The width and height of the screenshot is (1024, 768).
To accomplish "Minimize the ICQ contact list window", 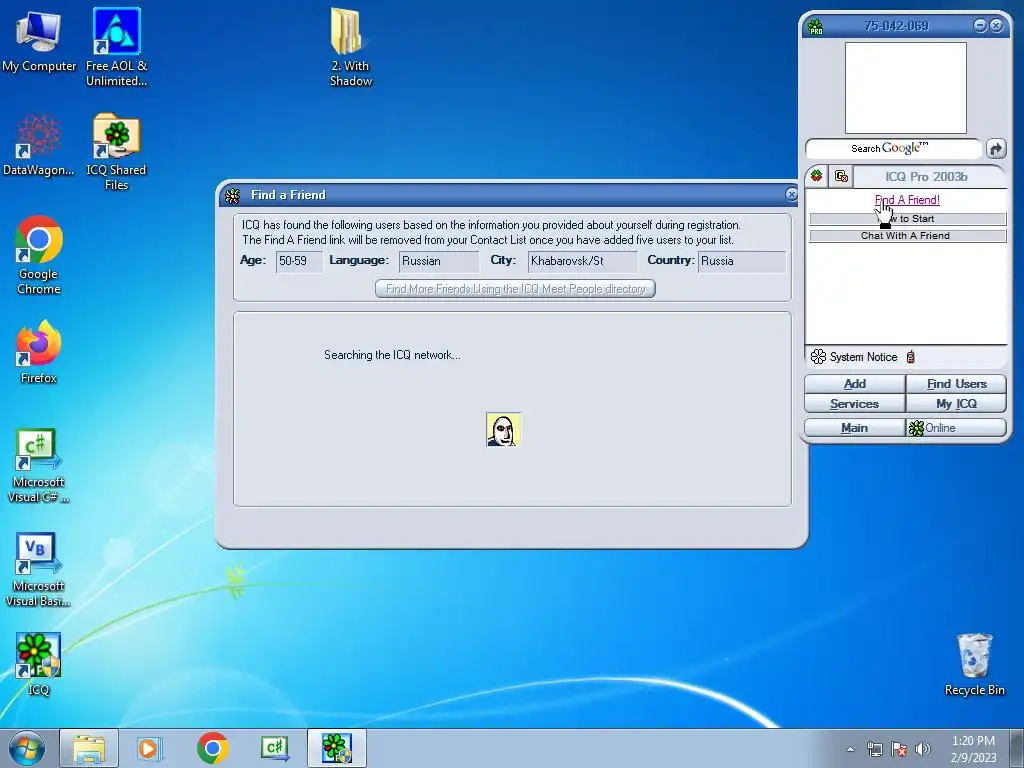I will pos(980,25).
